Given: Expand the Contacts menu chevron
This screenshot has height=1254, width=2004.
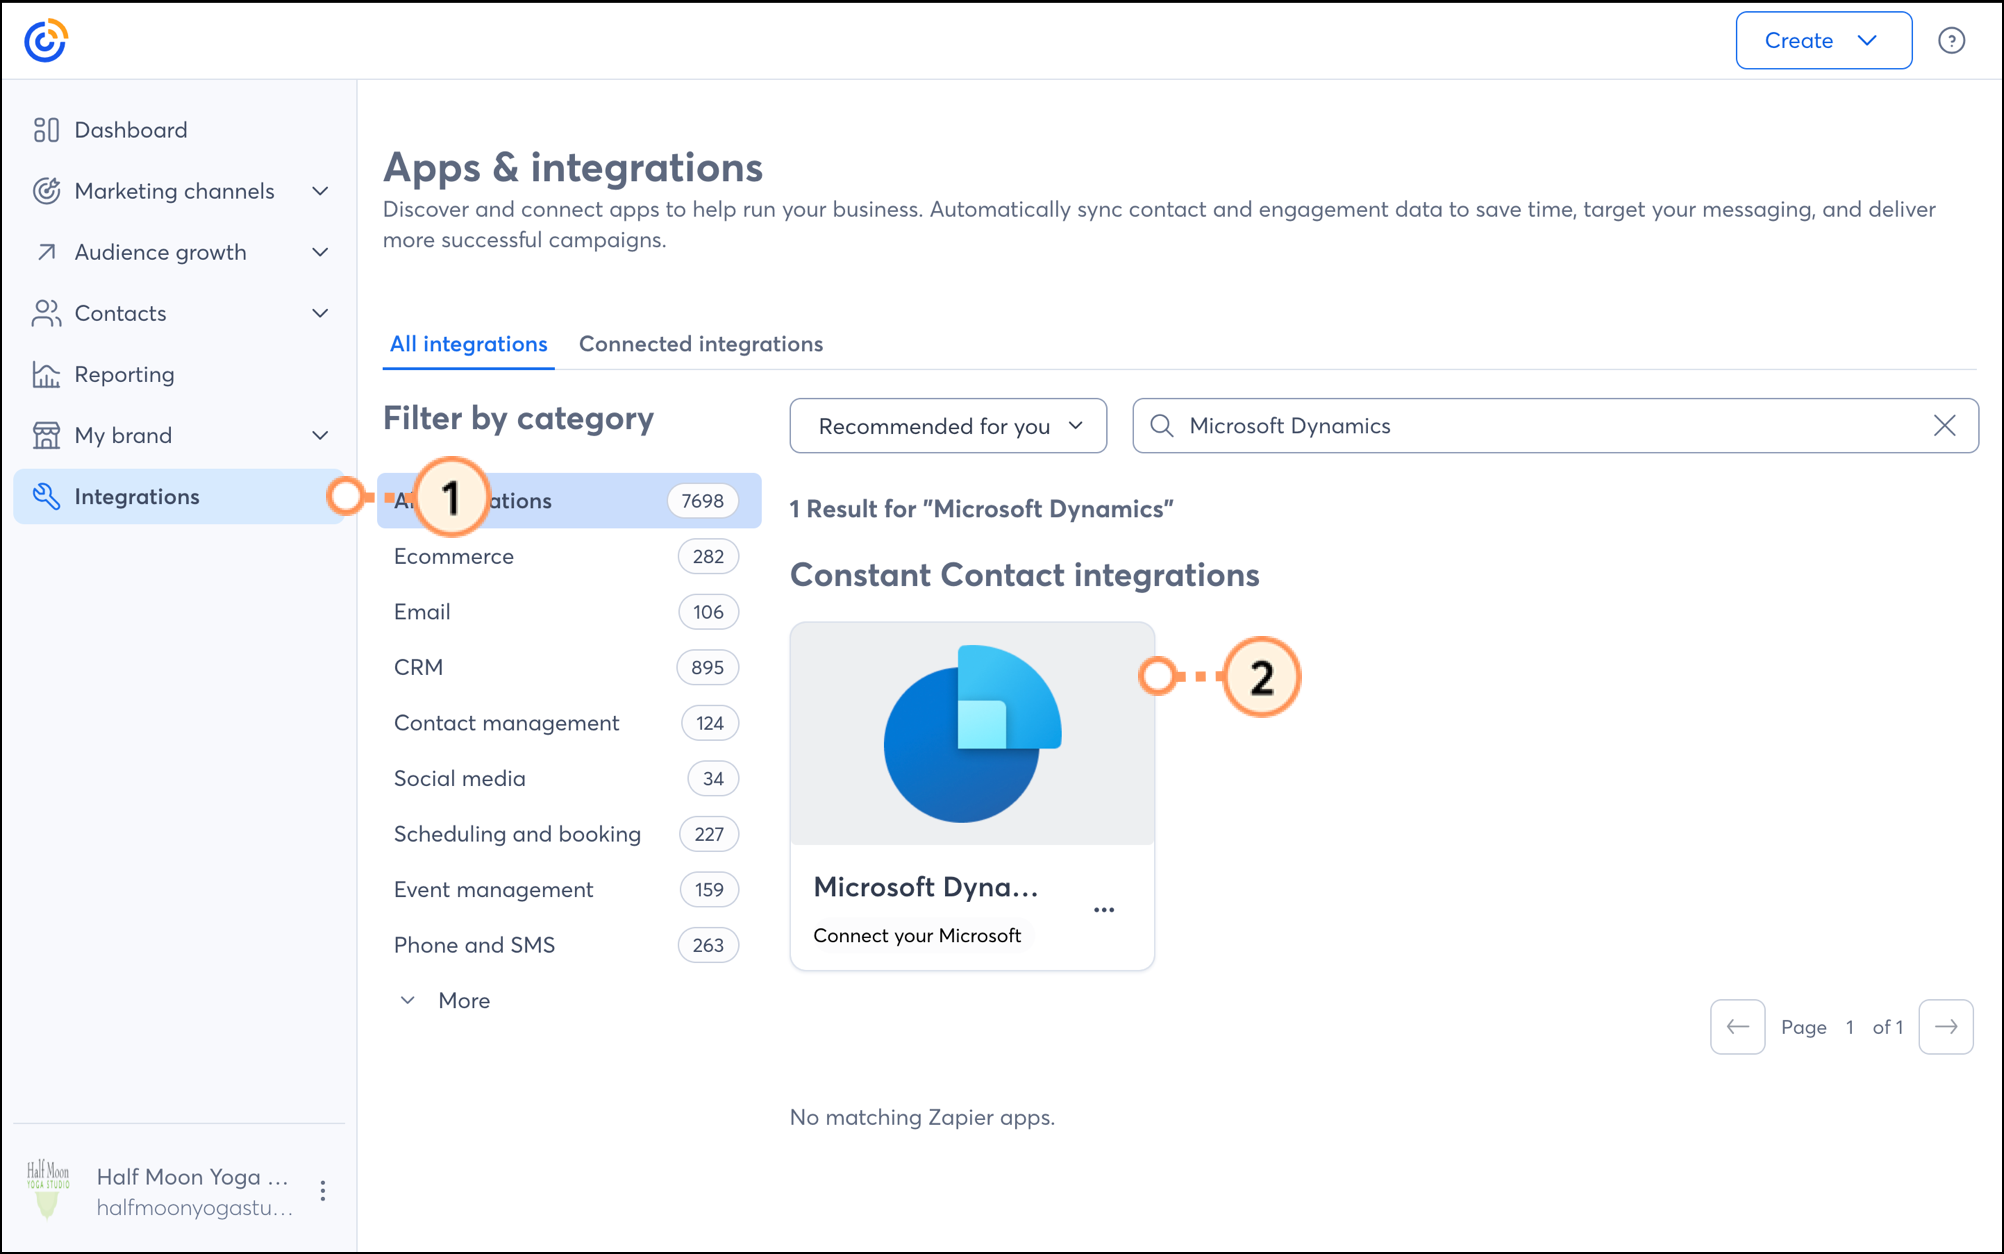Looking at the screenshot, I should pyautogui.click(x=320, y=313).
